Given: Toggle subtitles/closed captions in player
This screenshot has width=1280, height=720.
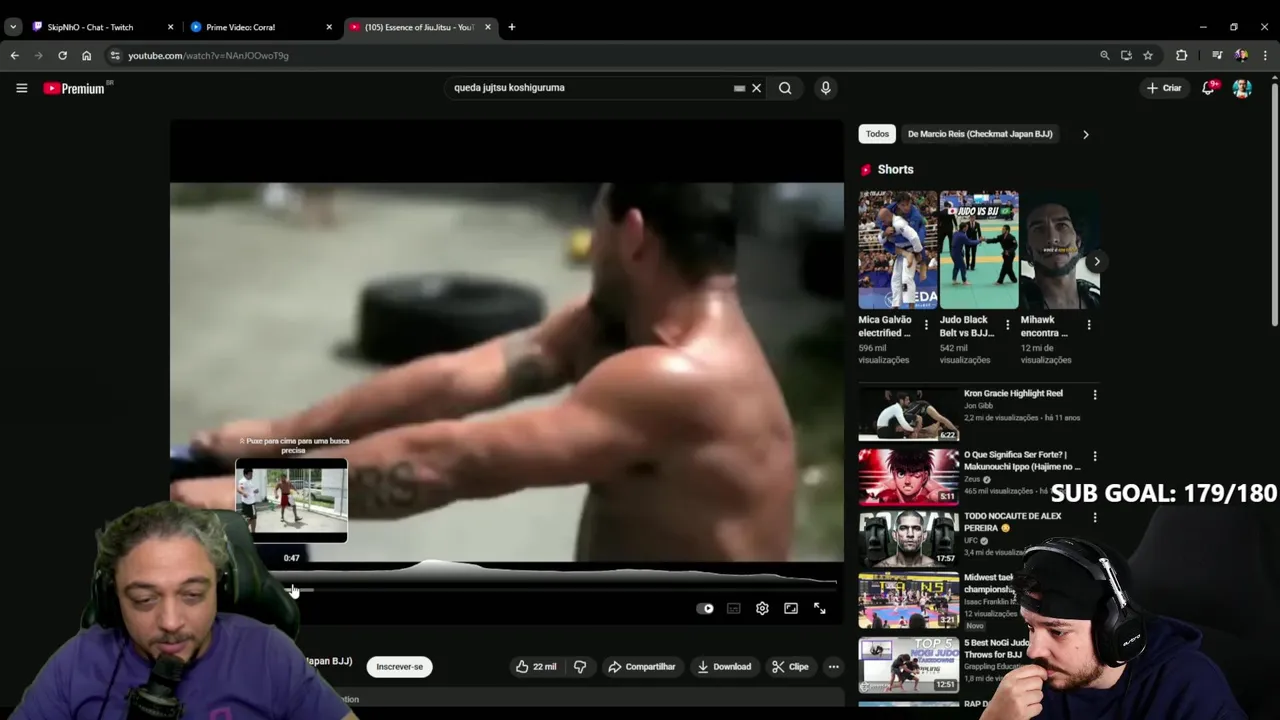Looking at the screenshot, I should [734, 608].
